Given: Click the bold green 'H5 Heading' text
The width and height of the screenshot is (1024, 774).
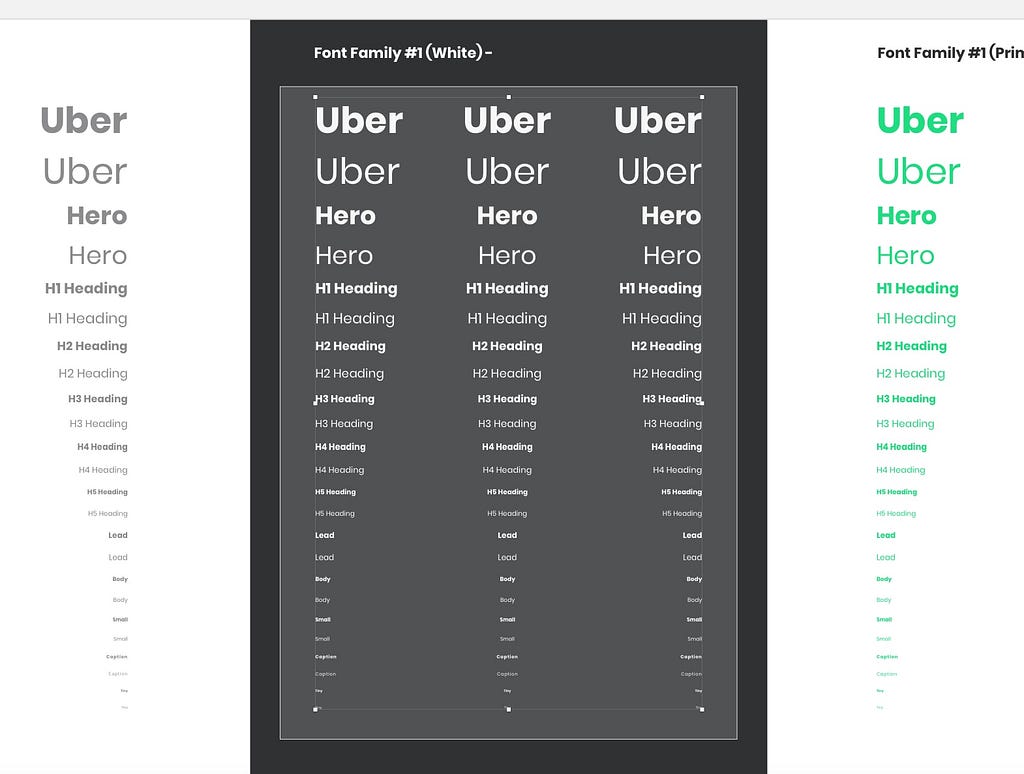Looking at the screenshot, I should [897, 492].
